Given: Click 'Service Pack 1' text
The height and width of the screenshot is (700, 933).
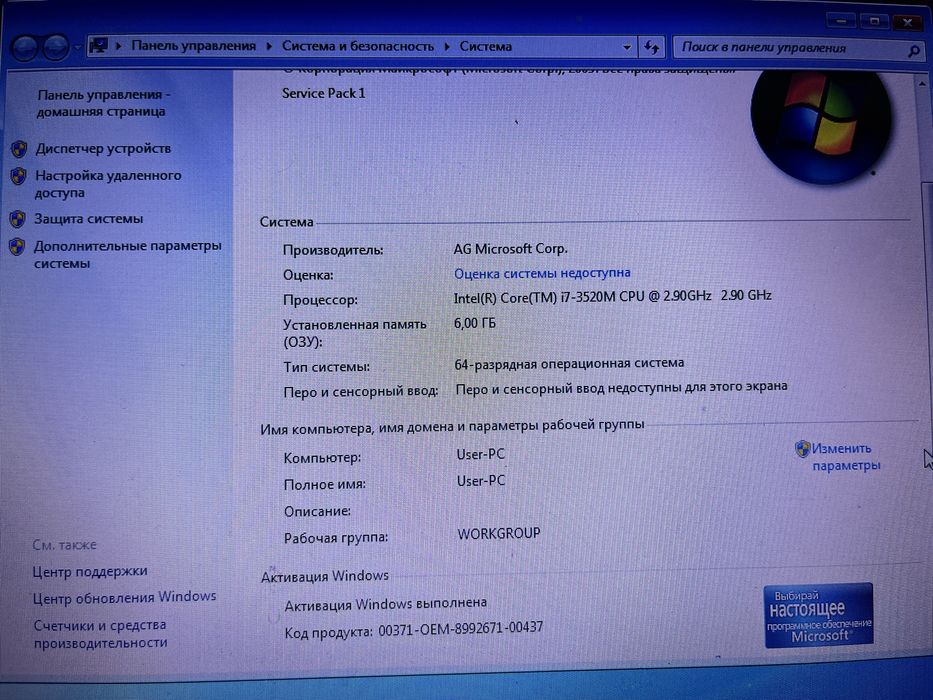Looking at the screenshot, I should point(323,93).
